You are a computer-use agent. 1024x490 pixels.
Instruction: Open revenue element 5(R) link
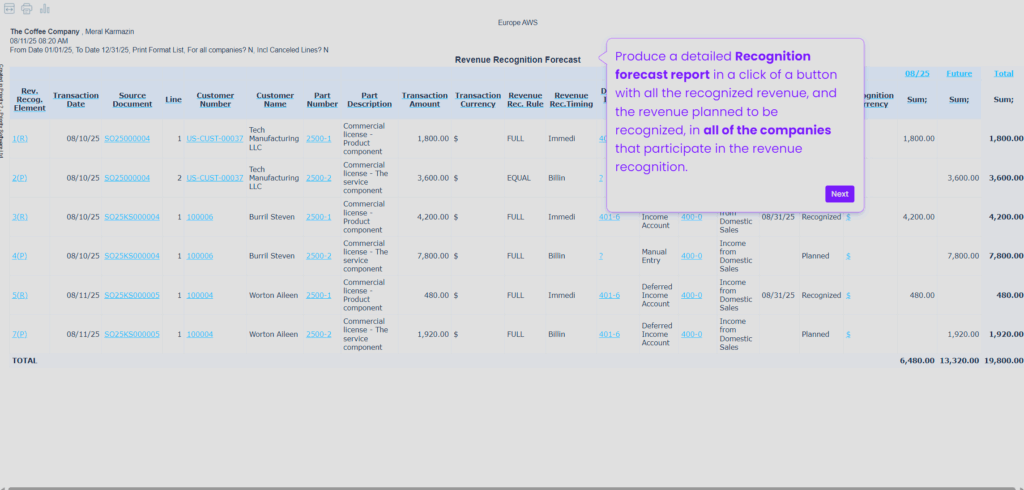(x=20, y=295)
